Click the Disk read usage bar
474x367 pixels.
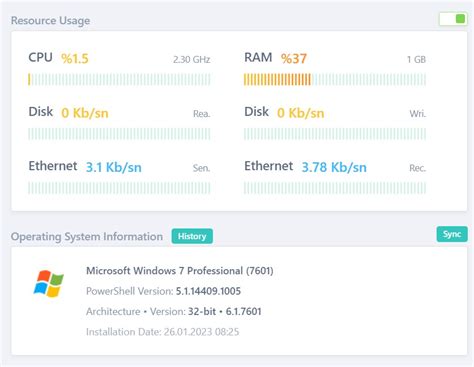point(119,134)
